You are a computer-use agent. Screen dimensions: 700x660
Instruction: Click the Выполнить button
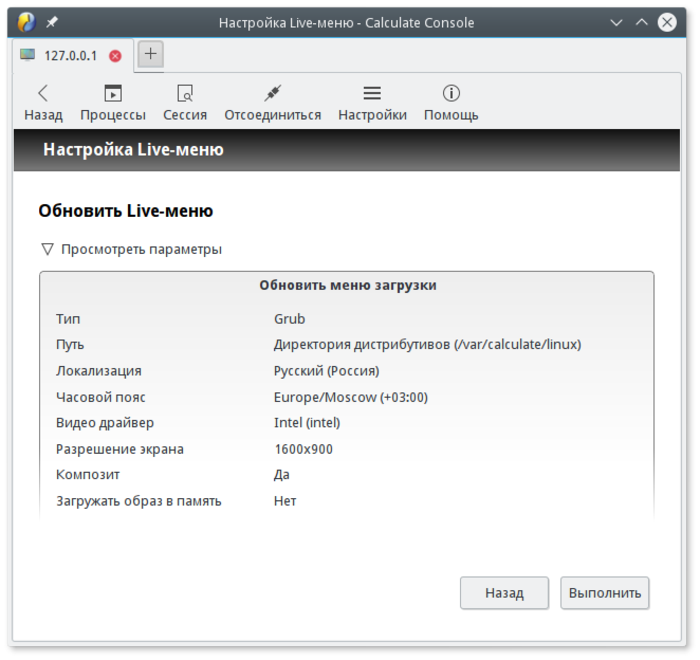[x=604, y=593]
